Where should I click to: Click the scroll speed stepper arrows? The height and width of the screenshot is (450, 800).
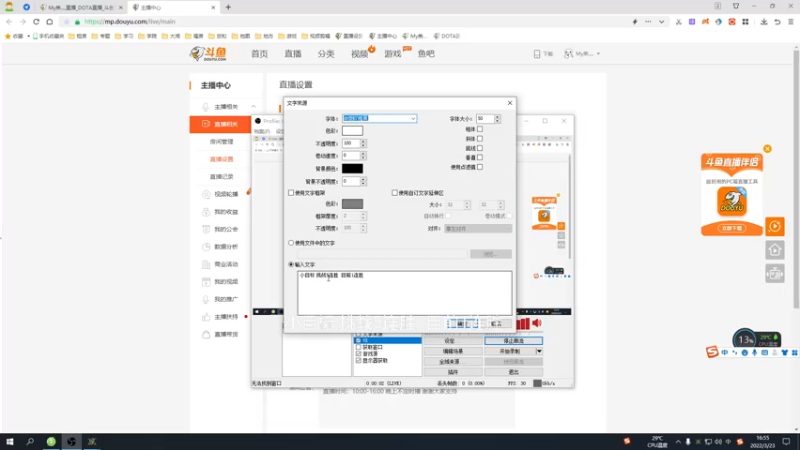(x=363, y=155)
